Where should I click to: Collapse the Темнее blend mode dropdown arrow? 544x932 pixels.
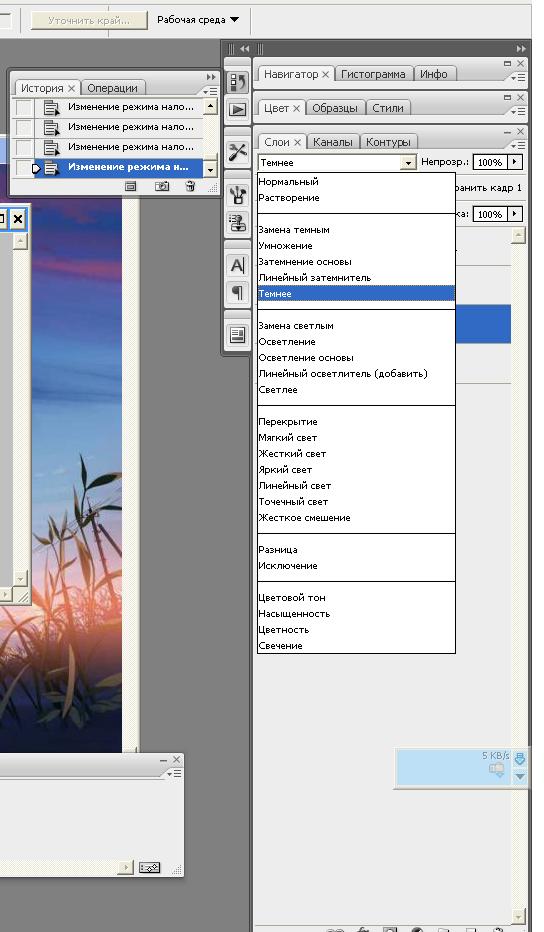(x=408, y=162)
